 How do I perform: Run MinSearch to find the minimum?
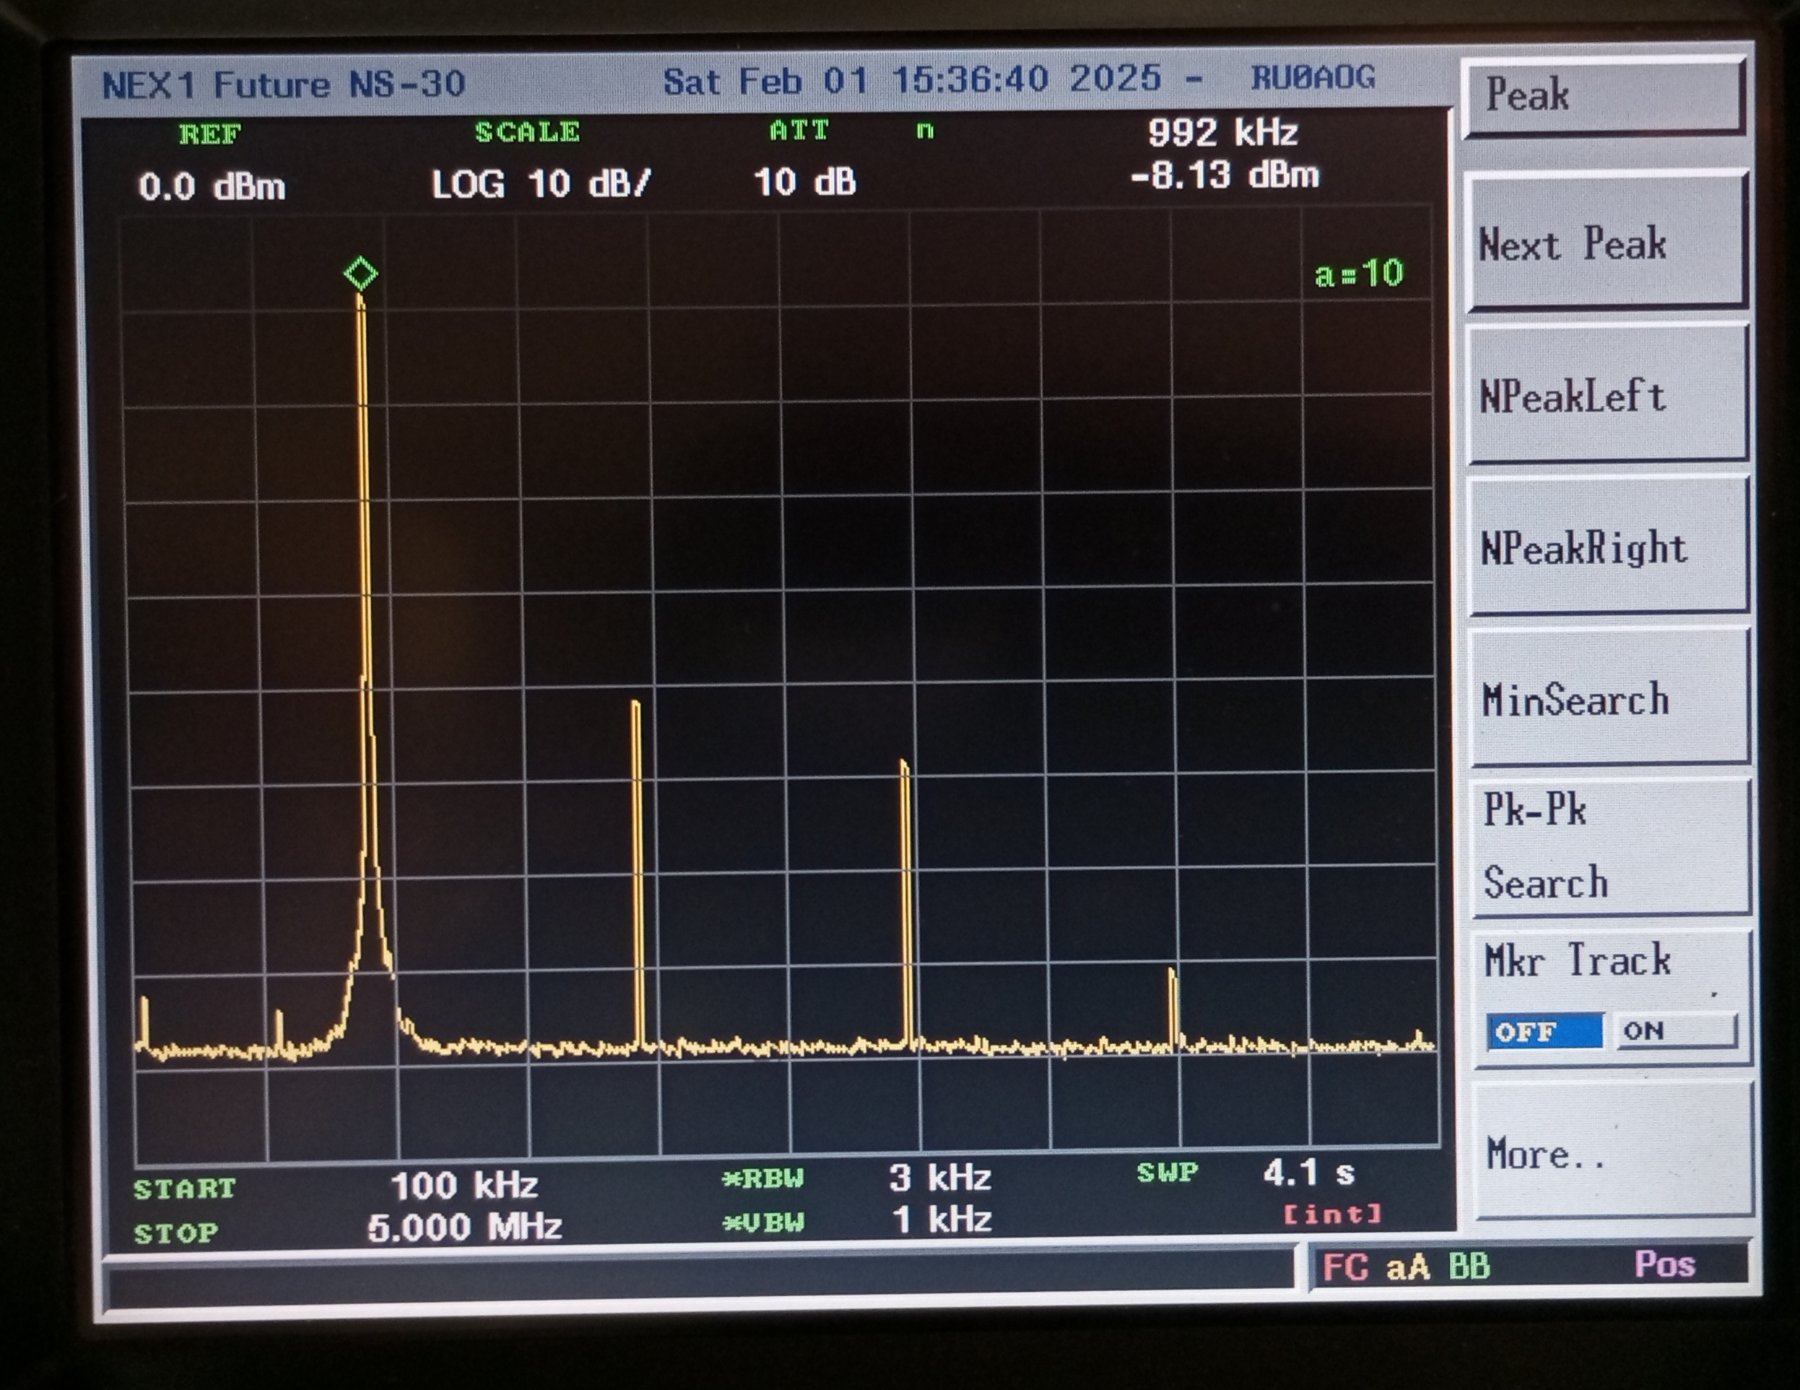pyautogui.click(x=1608, y=699)
